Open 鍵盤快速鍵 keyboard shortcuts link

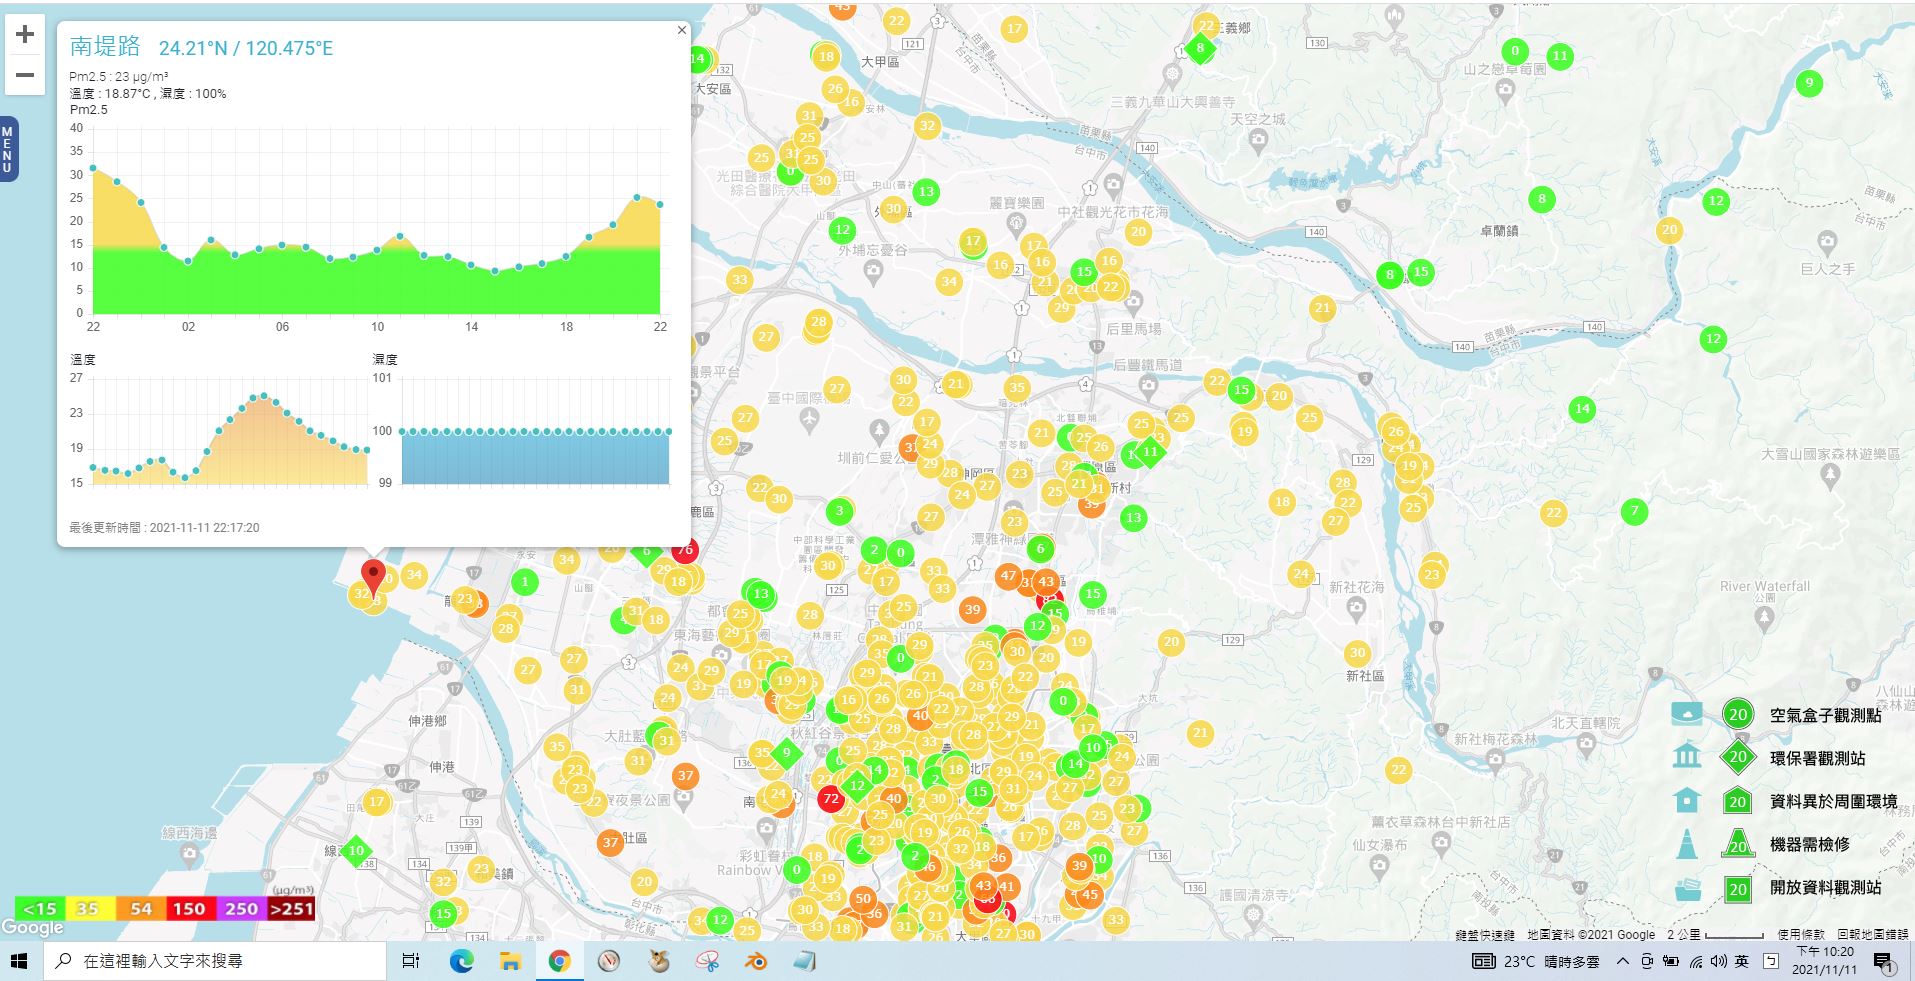click(1485, 935)
